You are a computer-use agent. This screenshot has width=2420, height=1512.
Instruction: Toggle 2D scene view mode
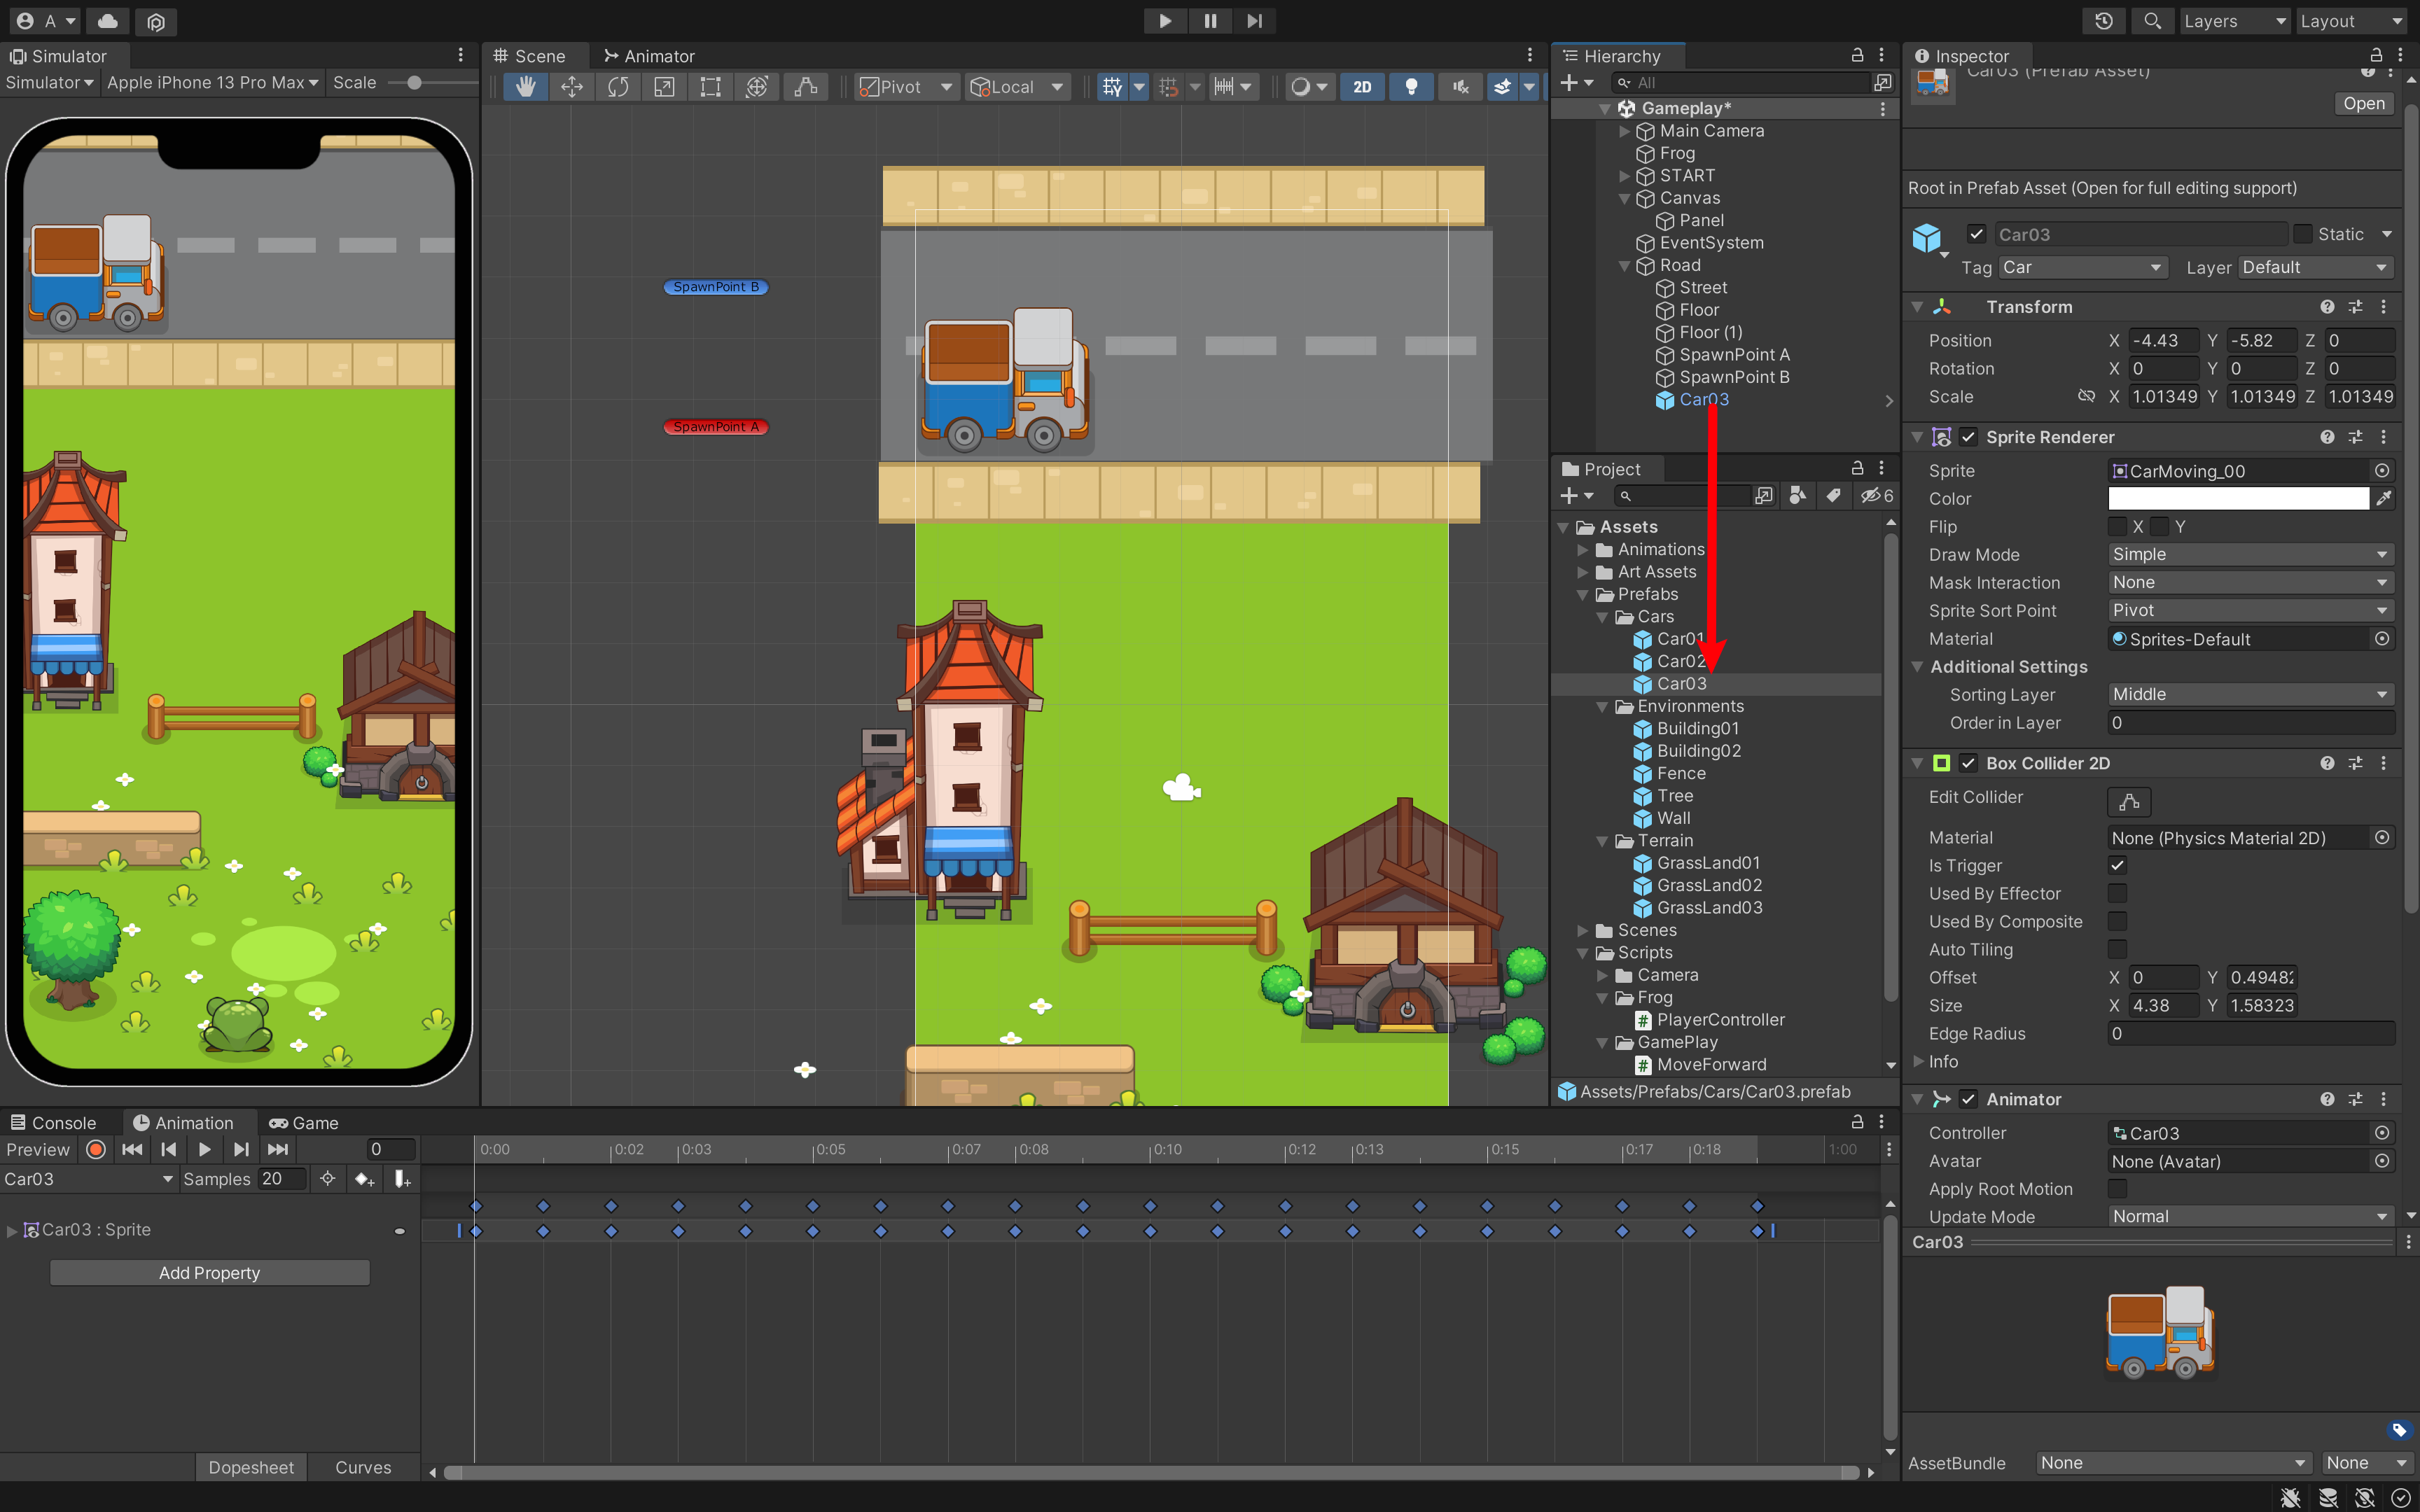(1362, 87)
